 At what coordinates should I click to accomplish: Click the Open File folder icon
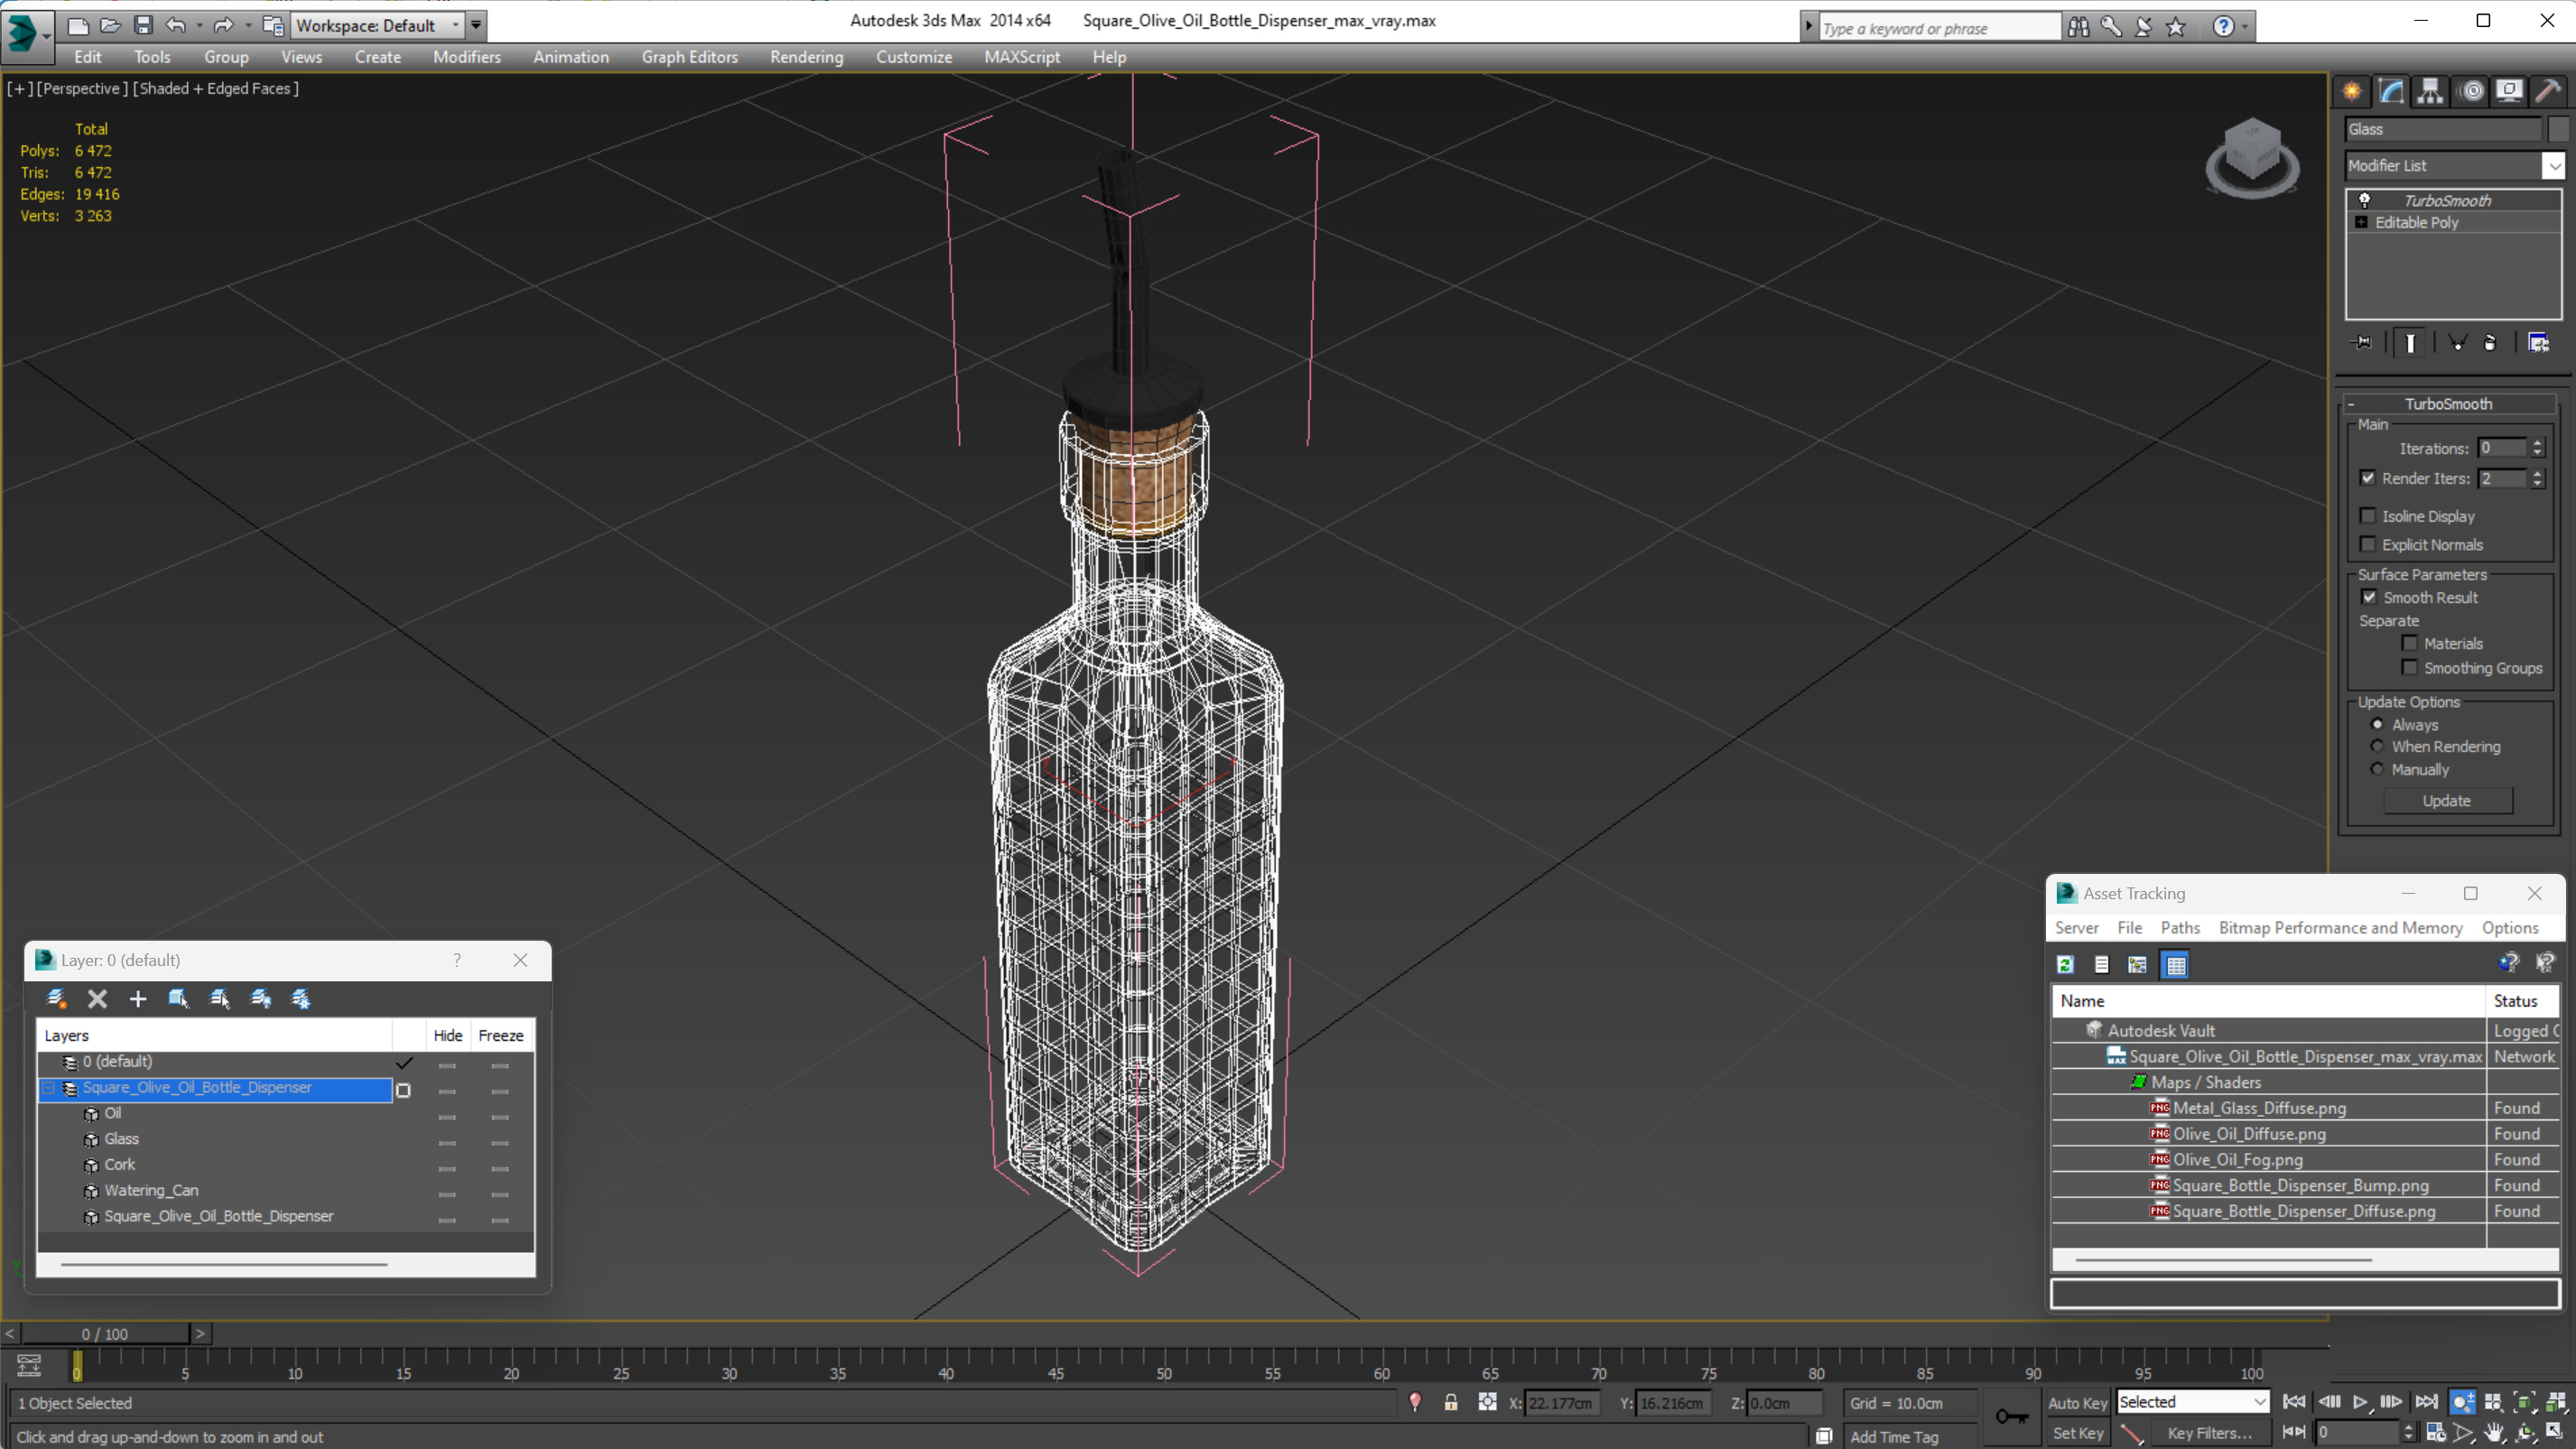tap(110, 25)
